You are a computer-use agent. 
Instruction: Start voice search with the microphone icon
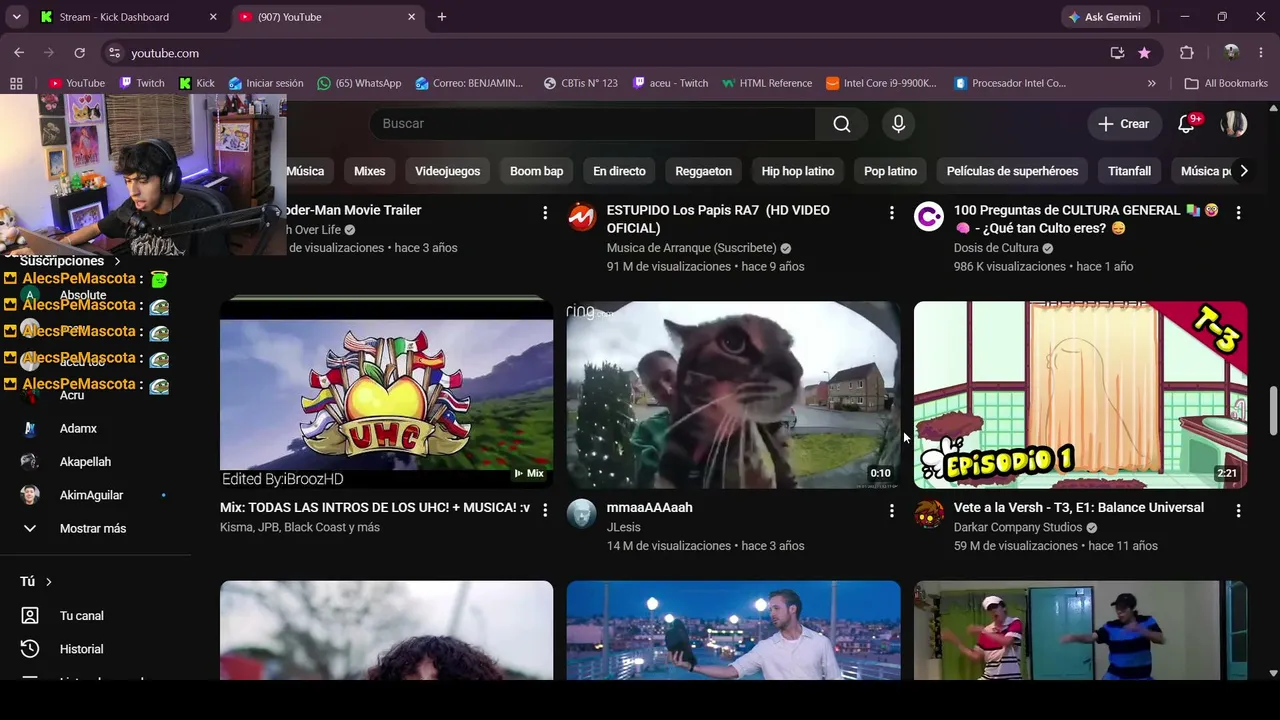point(898,124)
